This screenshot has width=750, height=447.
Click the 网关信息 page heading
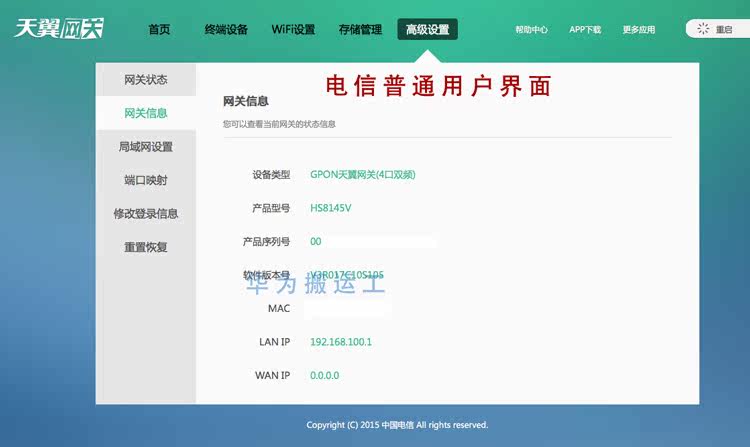pos(246,101)
